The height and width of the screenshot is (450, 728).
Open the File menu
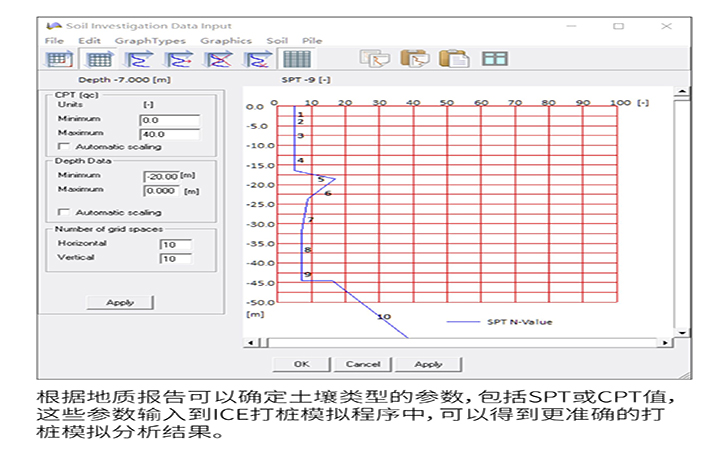pos(54,41)
